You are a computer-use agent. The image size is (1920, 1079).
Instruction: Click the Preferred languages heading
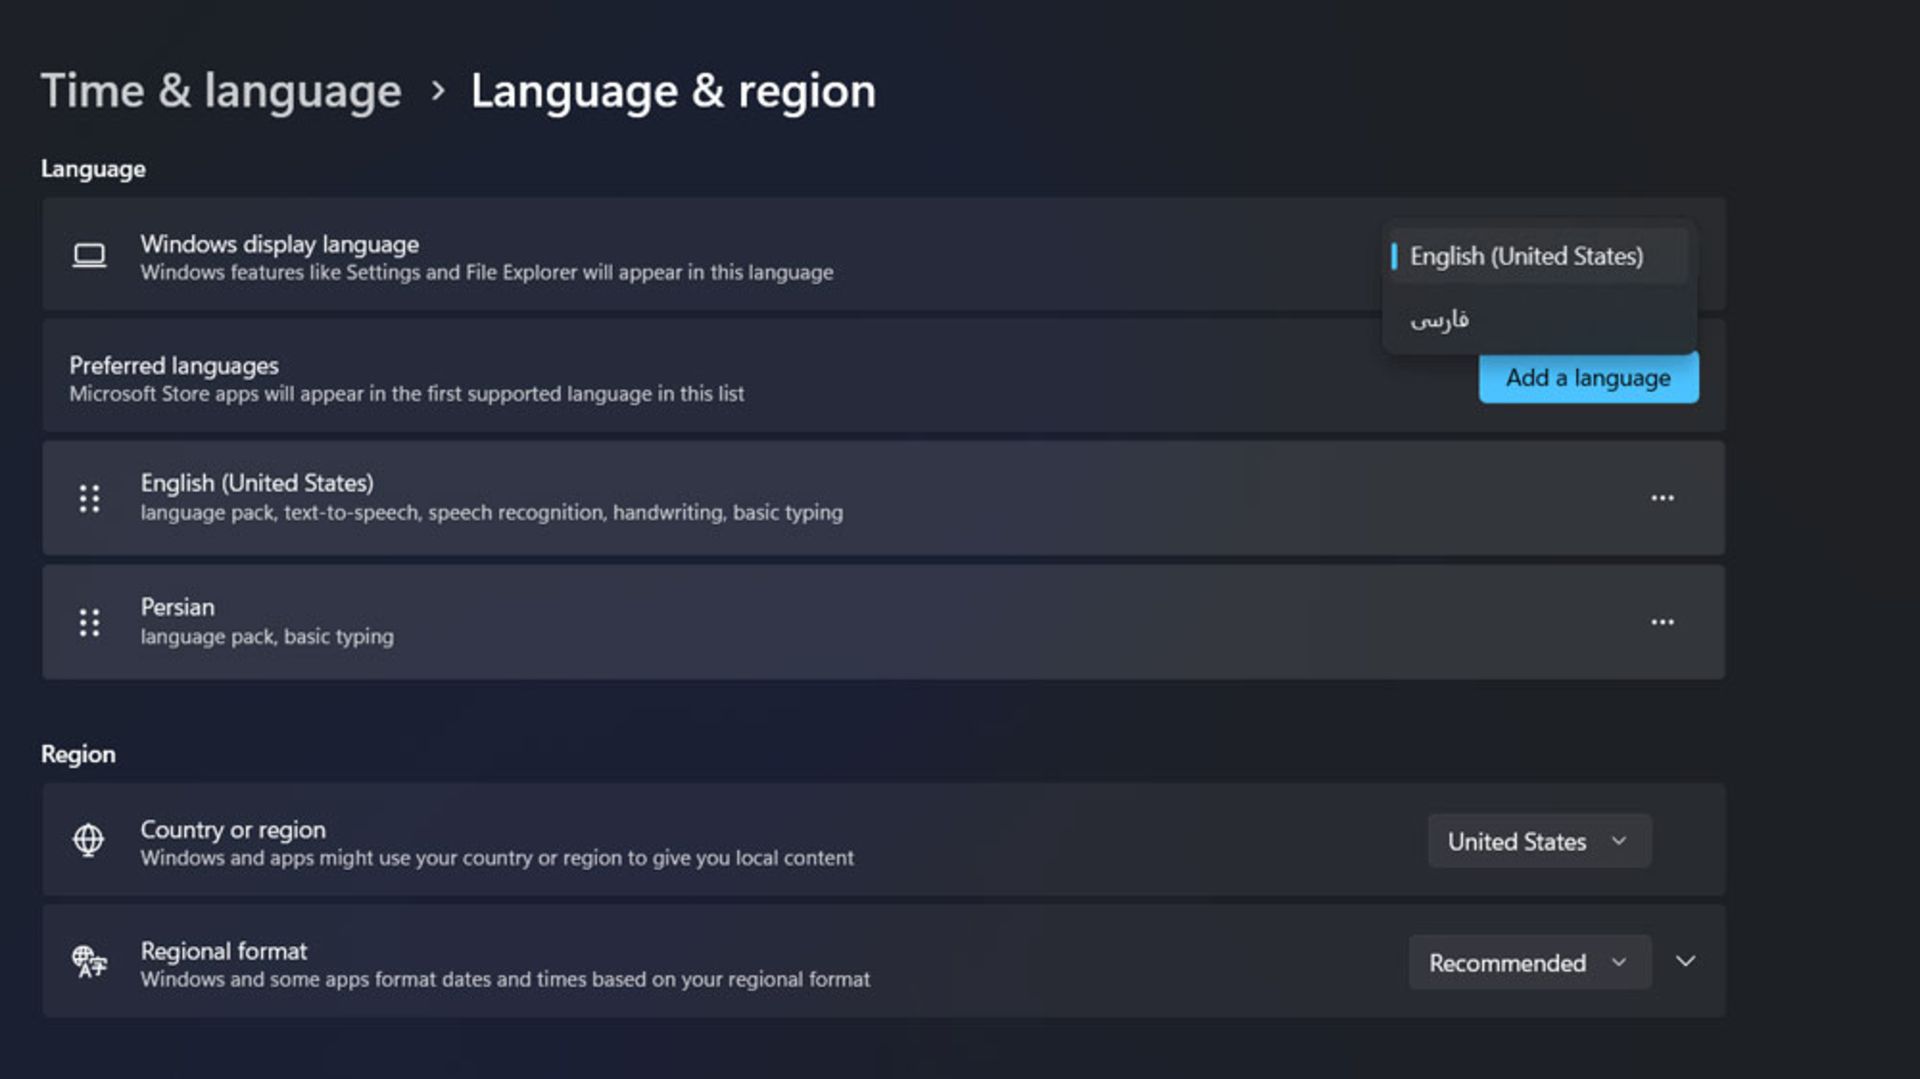tap(174, 366)
